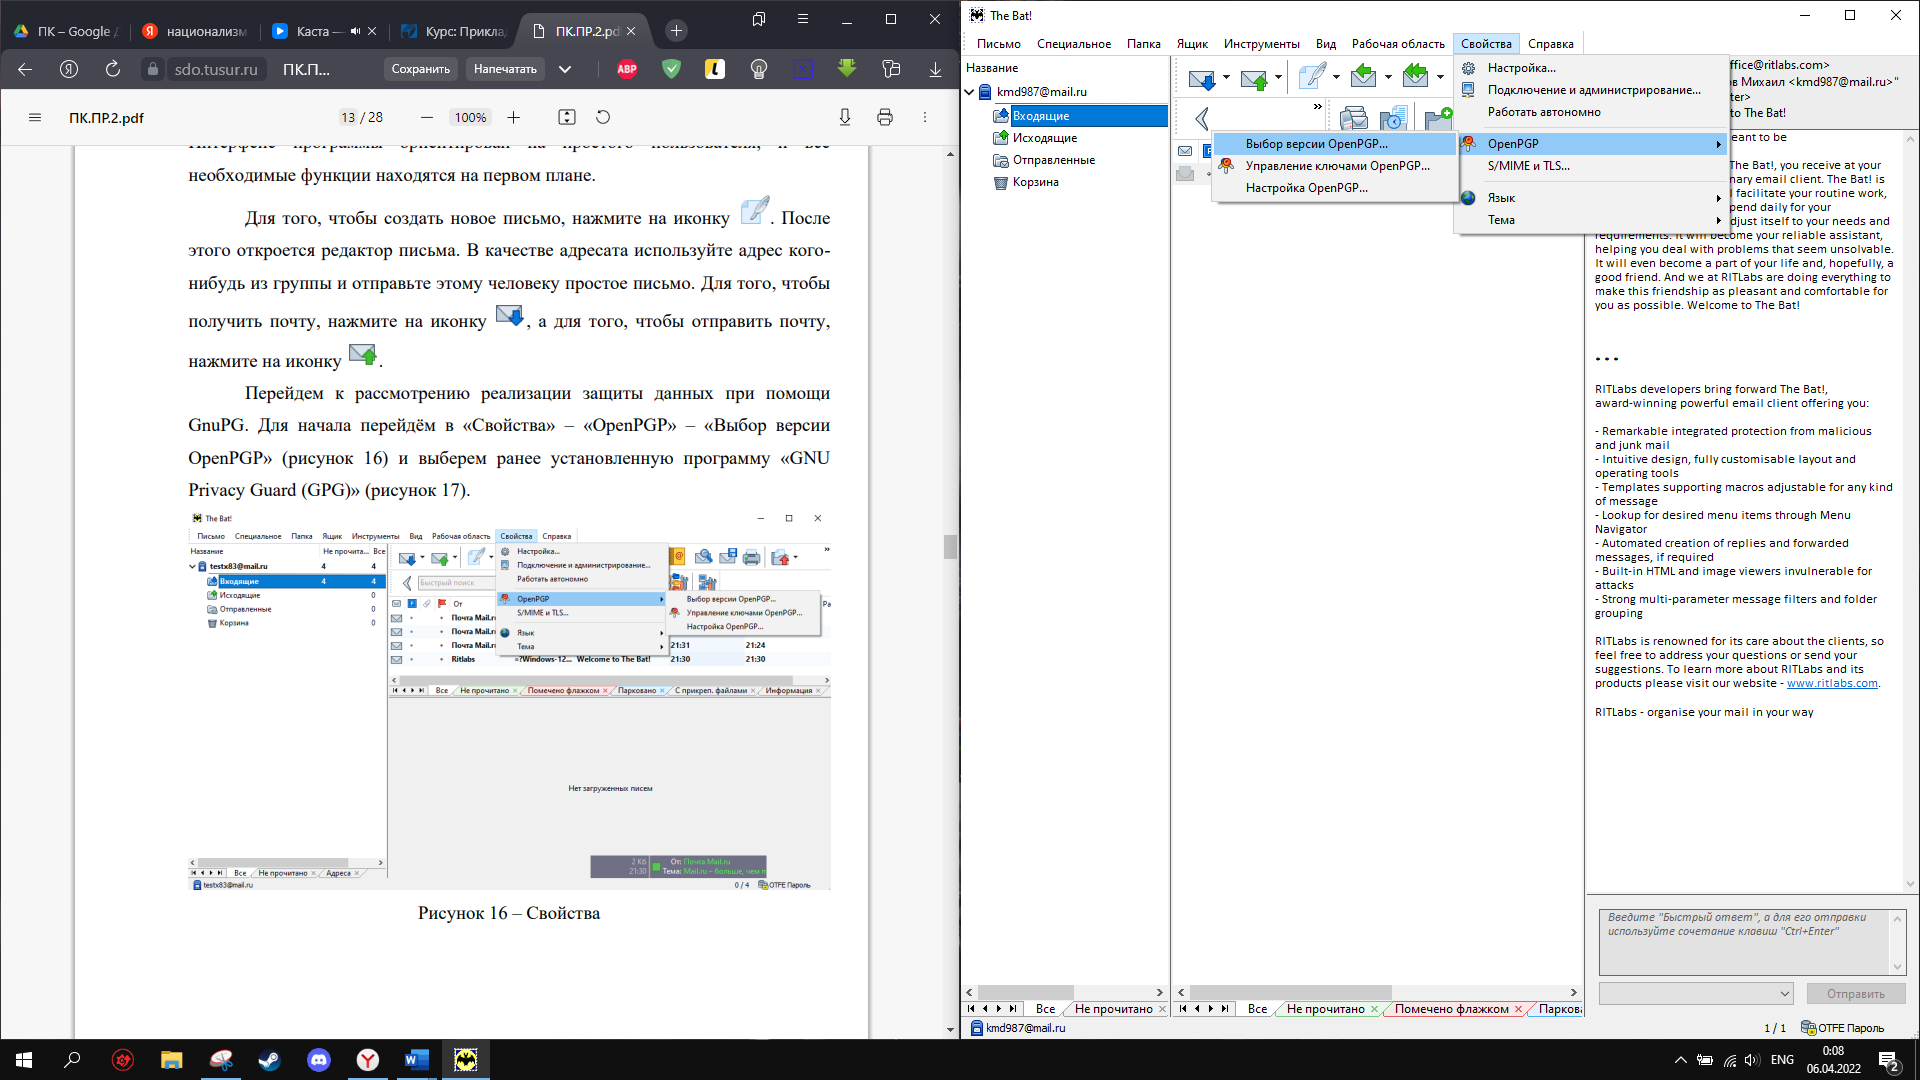
Task: Click Adblock Plus extension icon
Action: [x=627, y=69]
